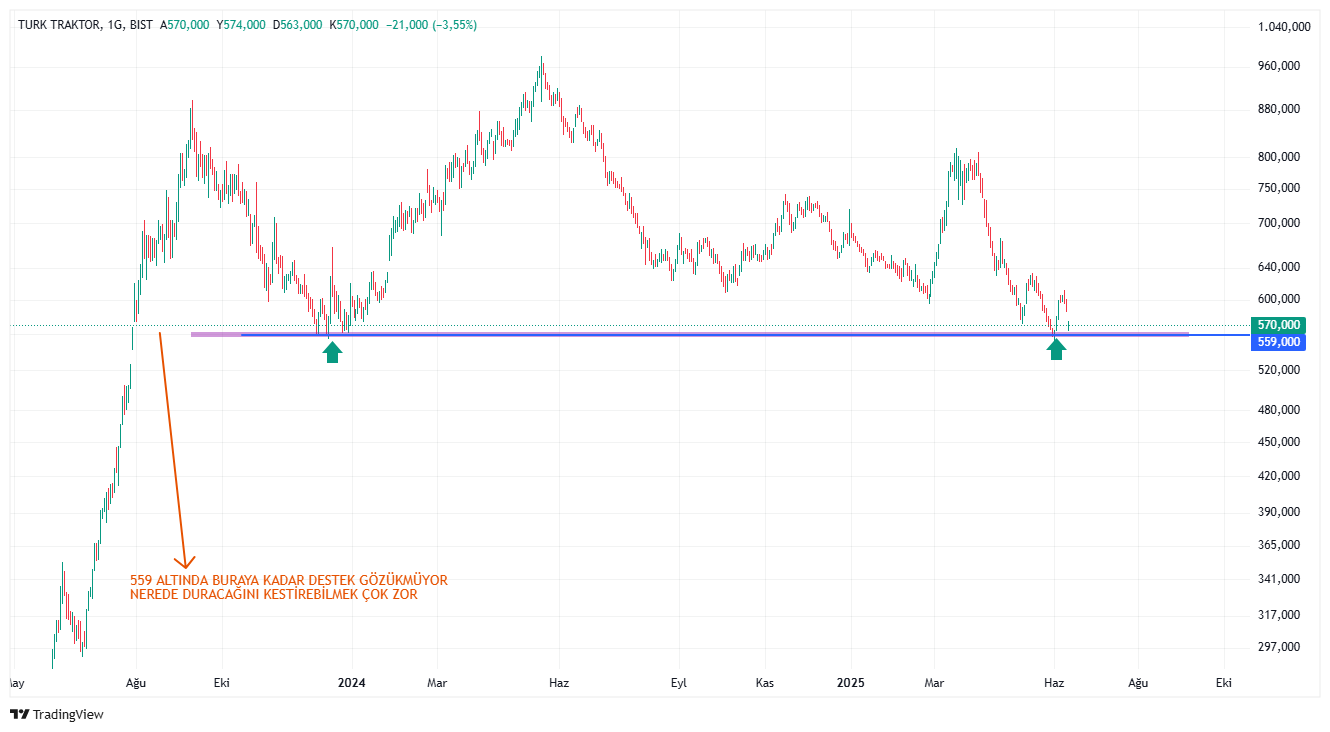Click the first Ağu label on time axis
The image size is (1330, 732).
pyautogui.click(x=136, y=683)
